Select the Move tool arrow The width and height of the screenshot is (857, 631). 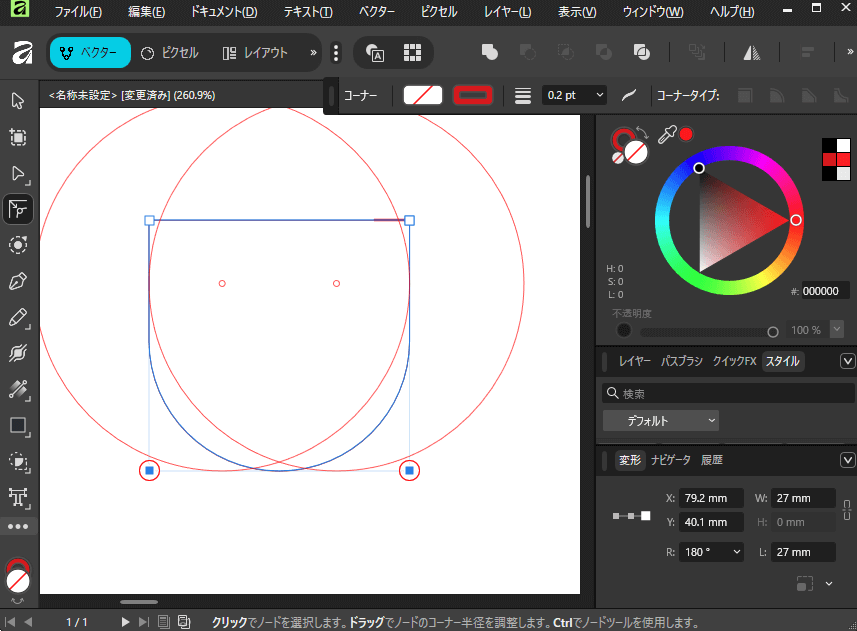(18, 100)
